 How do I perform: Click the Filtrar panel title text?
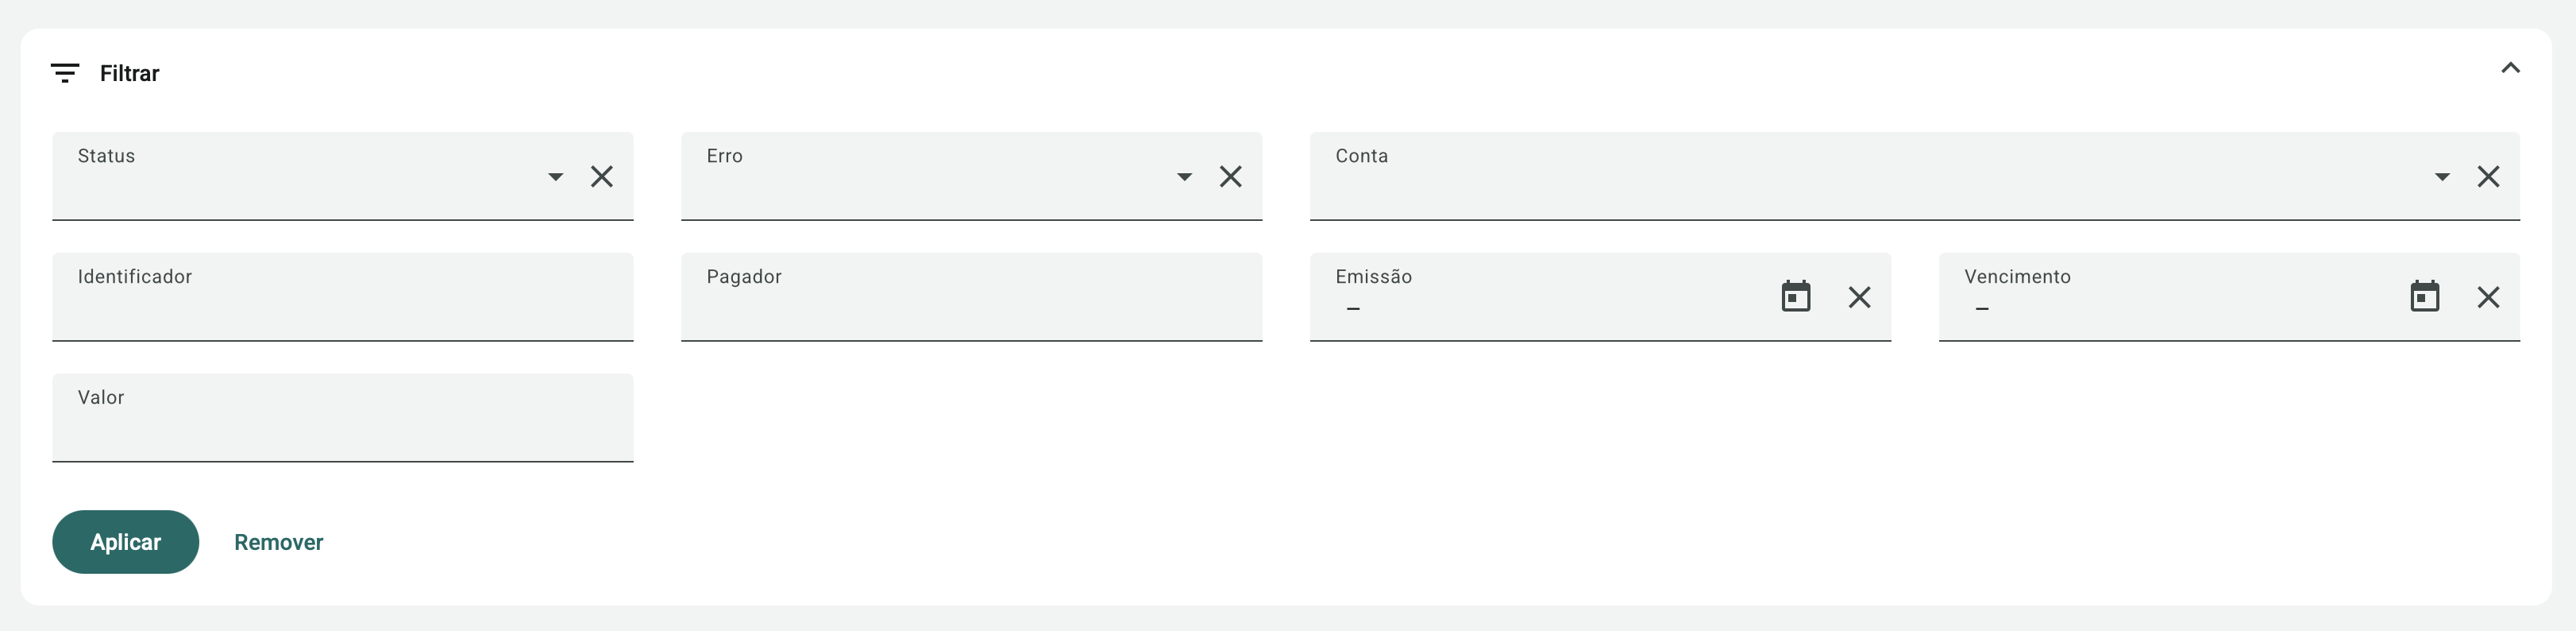(129, 72)
